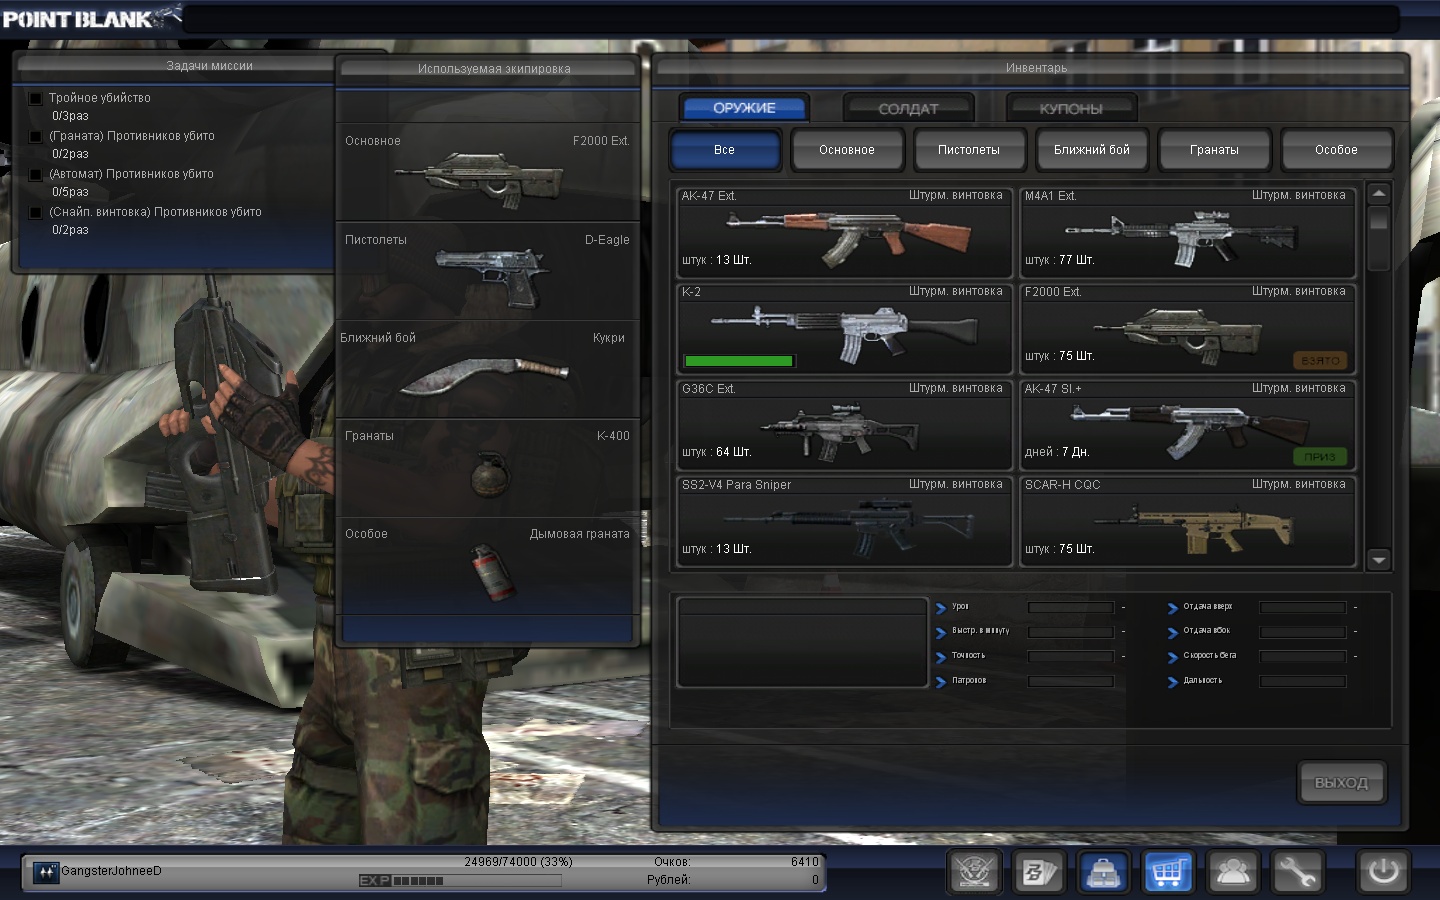The height and width of the screenshot is (900, 1440).
Task: Click the Урон stat bar
Action: point(1071,607)
